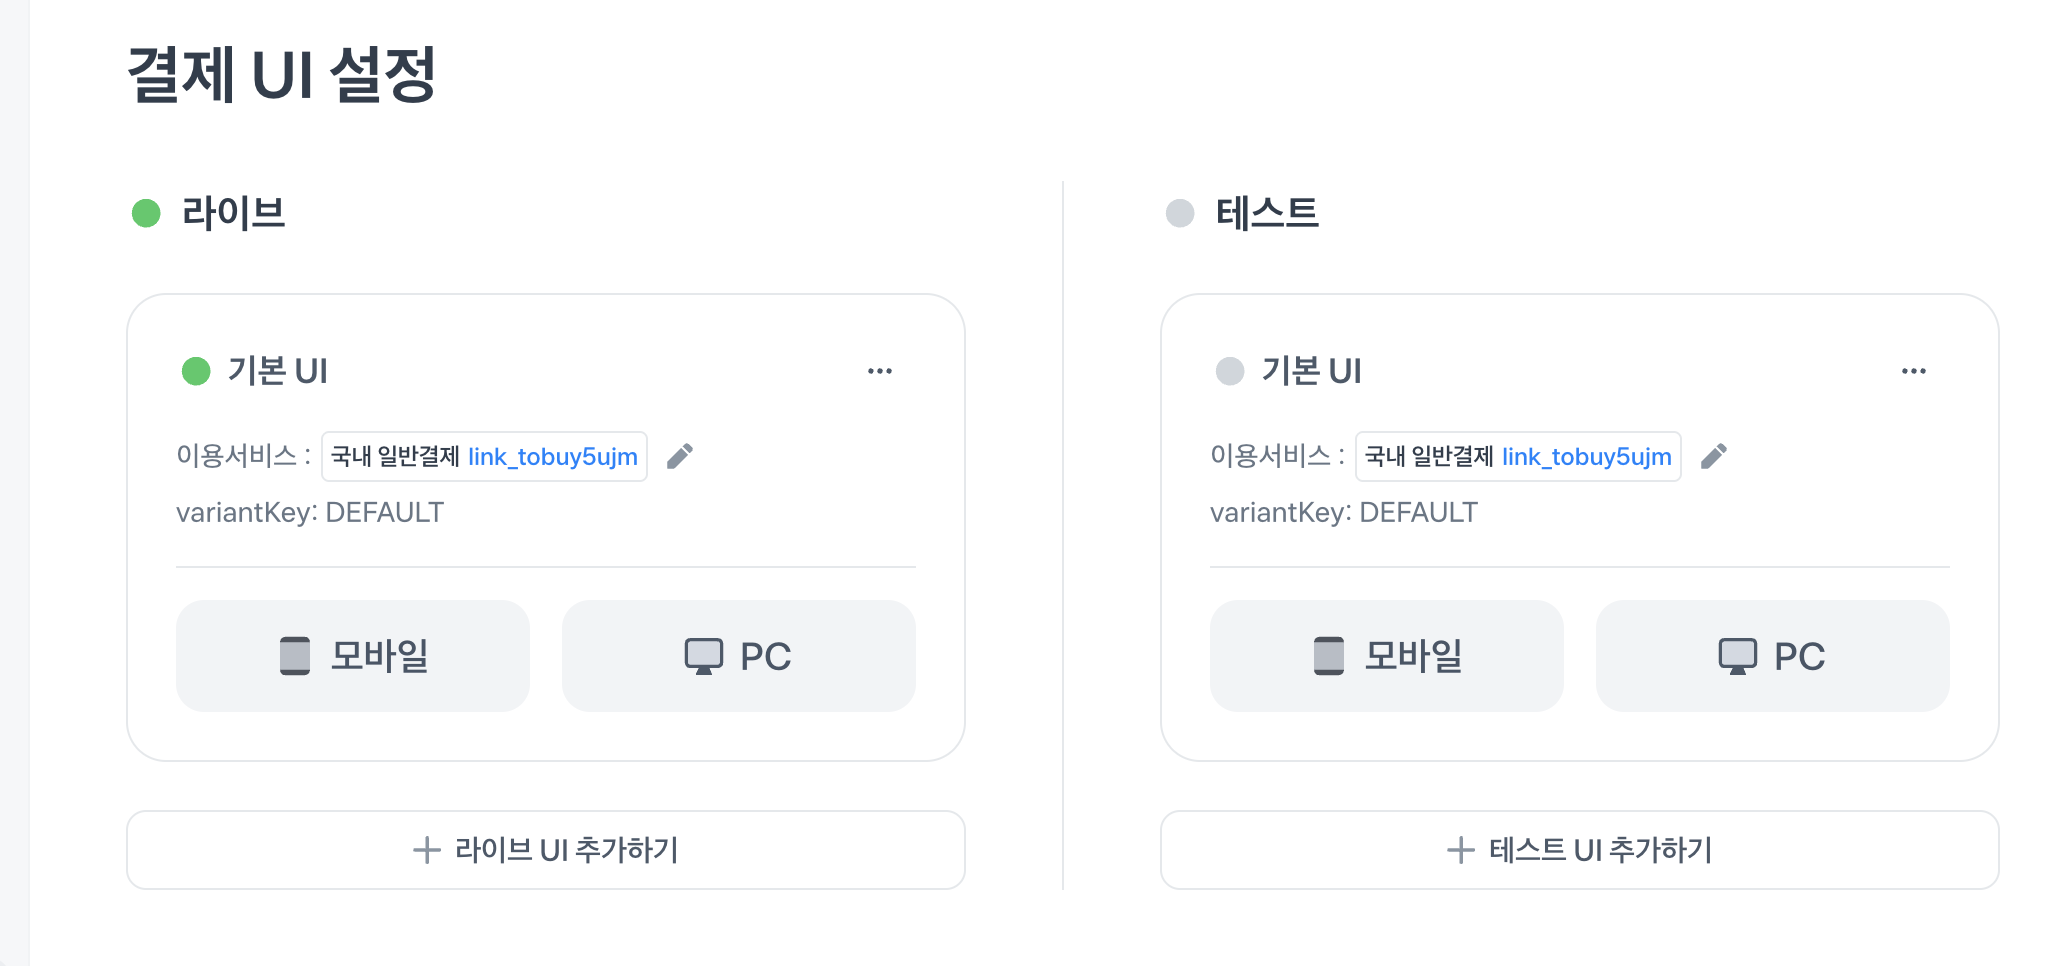Click PC button in Live card

pyautogui.click(x=739, y=656)
